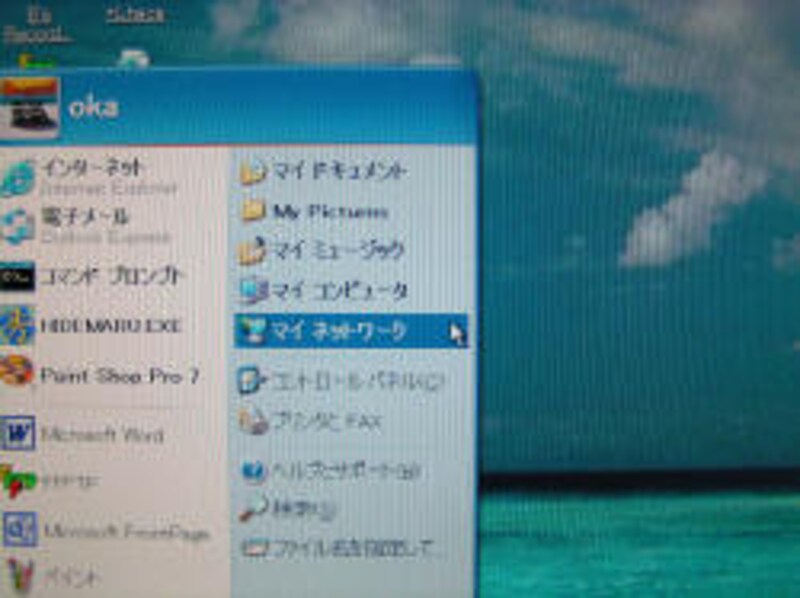Launch Outlook Express e-mail entry
Image resolution: width=800 pixels, height=598 pixels.
pos(87,226)
